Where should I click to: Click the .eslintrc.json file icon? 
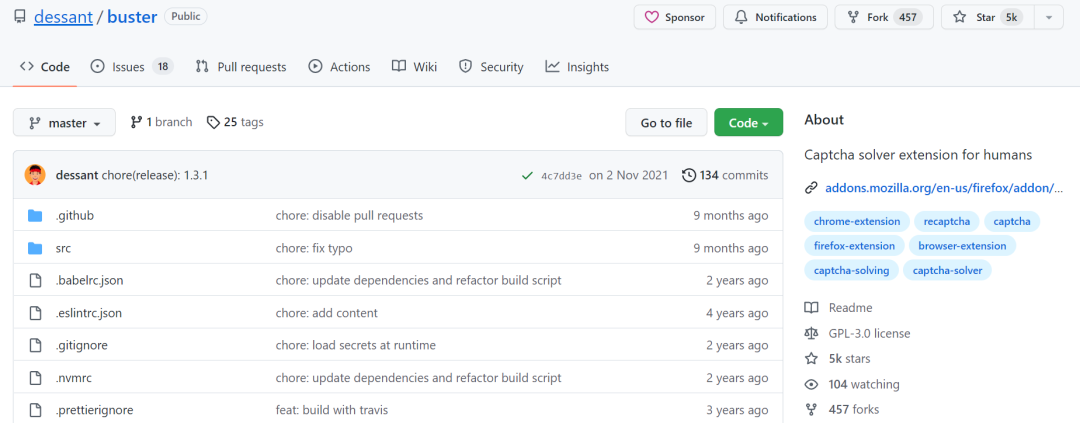point(35,313)
